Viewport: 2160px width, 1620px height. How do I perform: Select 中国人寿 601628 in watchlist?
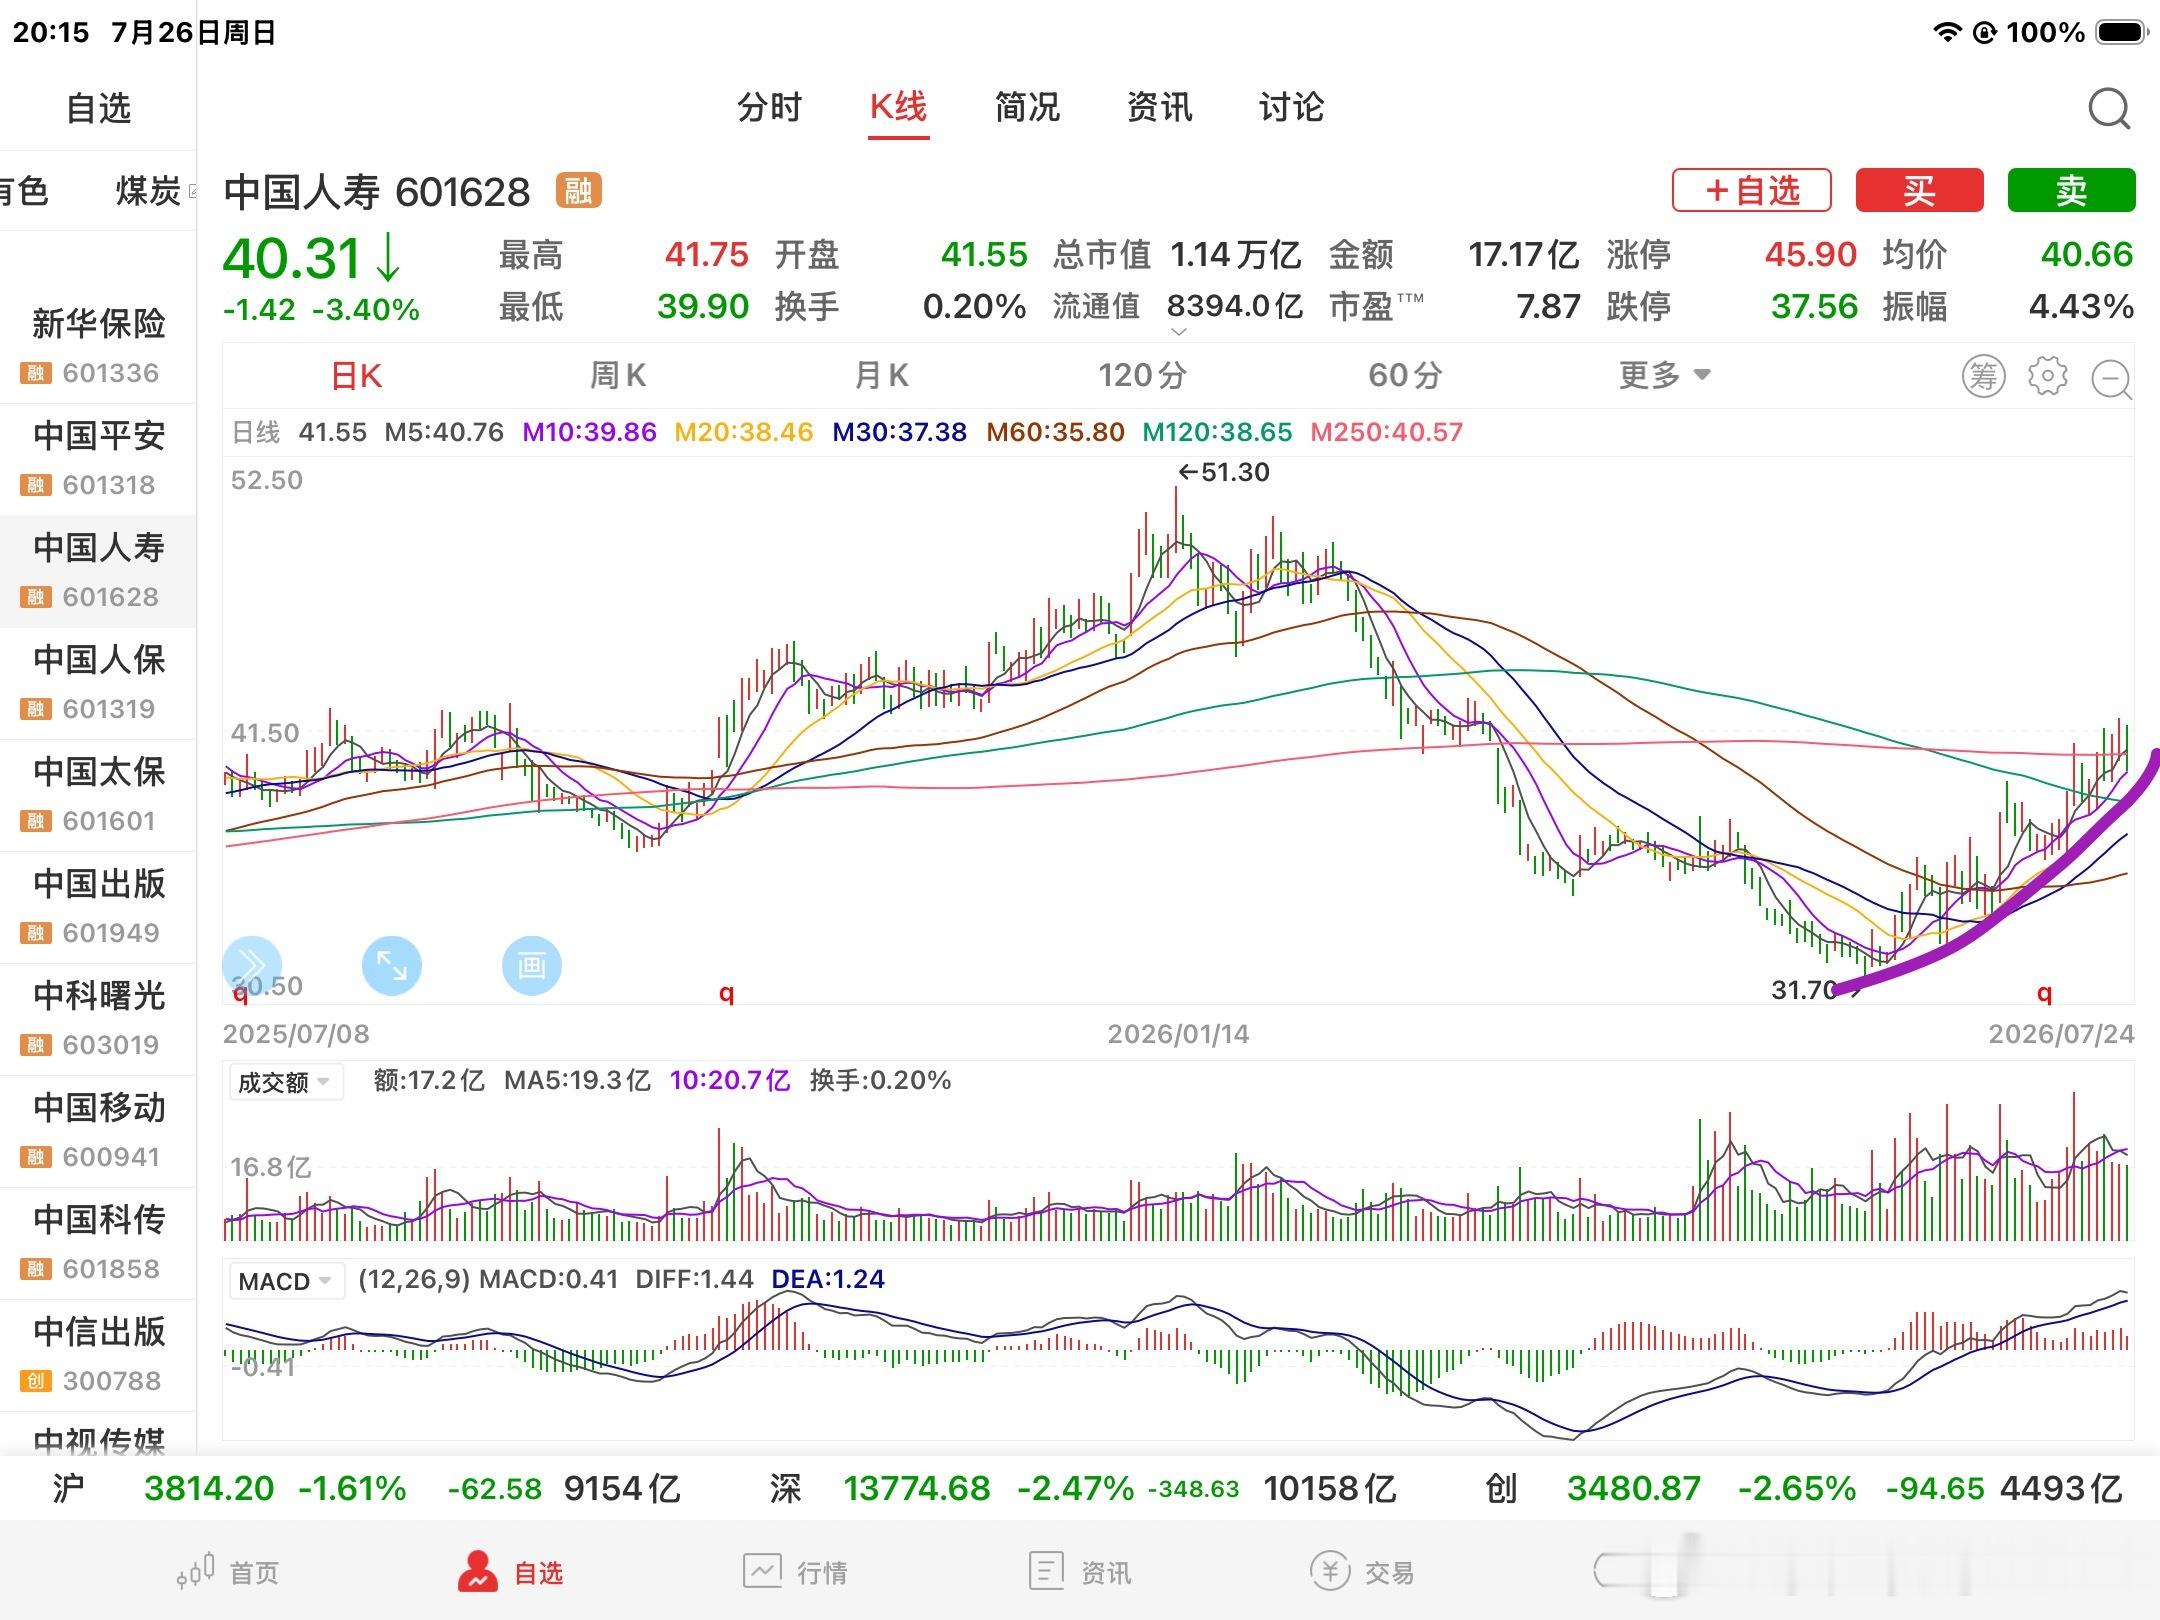point(98,571)
